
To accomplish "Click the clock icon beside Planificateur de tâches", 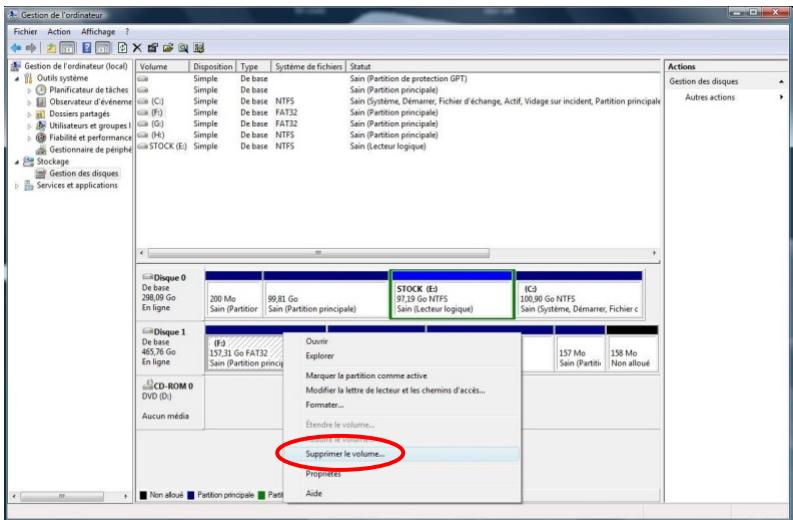I will pyautogui.click(x=41, y=90).
